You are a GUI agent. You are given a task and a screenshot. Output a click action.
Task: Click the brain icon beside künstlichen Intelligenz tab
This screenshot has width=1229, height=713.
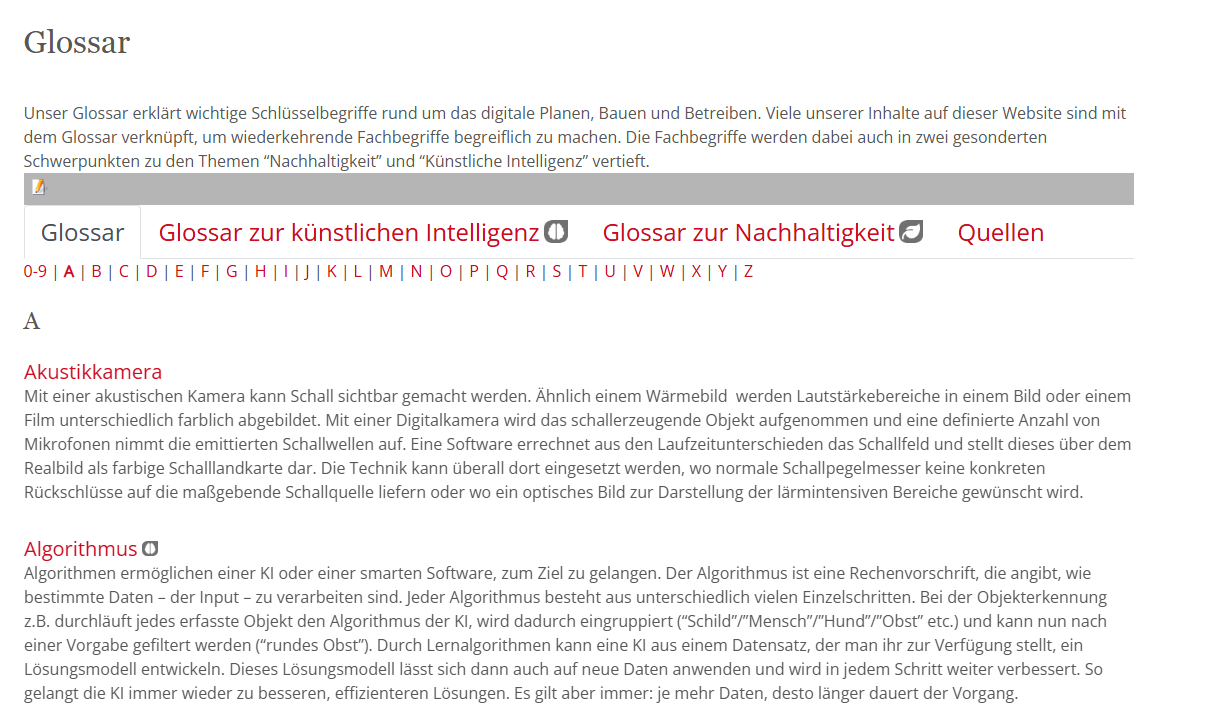coord(556,232)
